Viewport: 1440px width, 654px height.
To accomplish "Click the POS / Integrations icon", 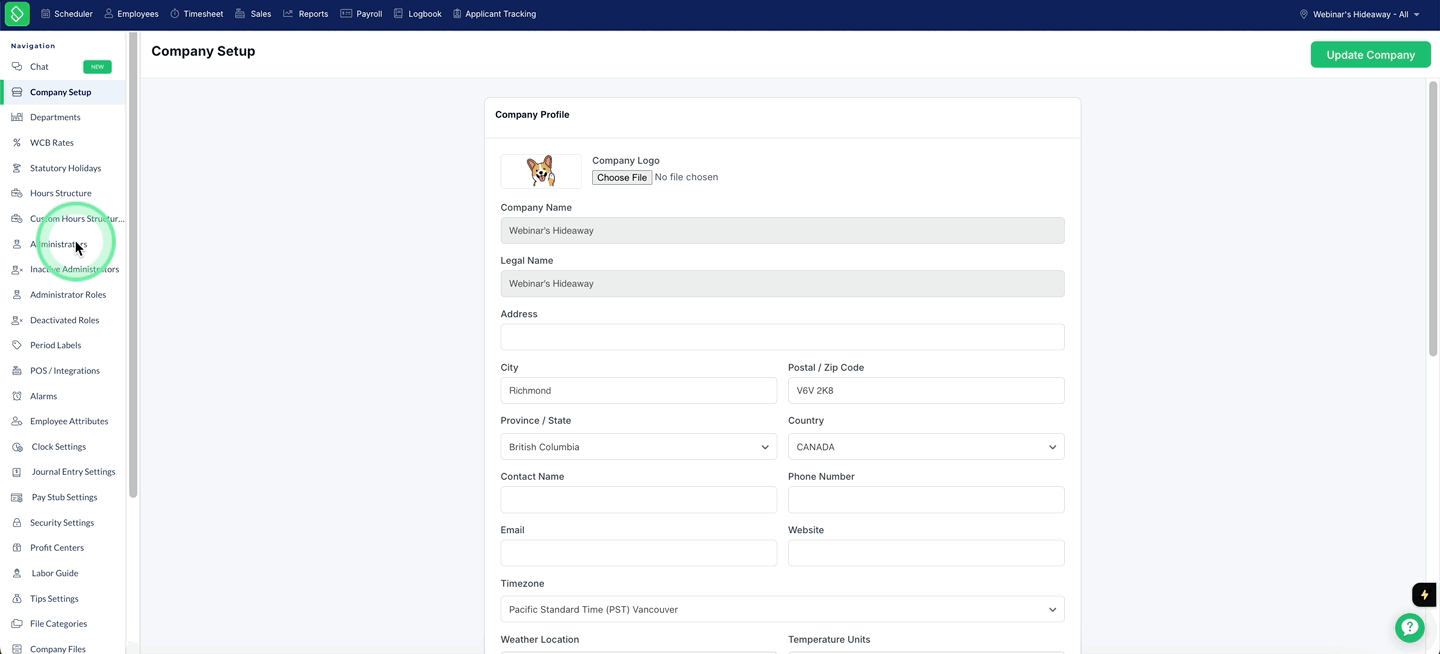I will point(17,370).
